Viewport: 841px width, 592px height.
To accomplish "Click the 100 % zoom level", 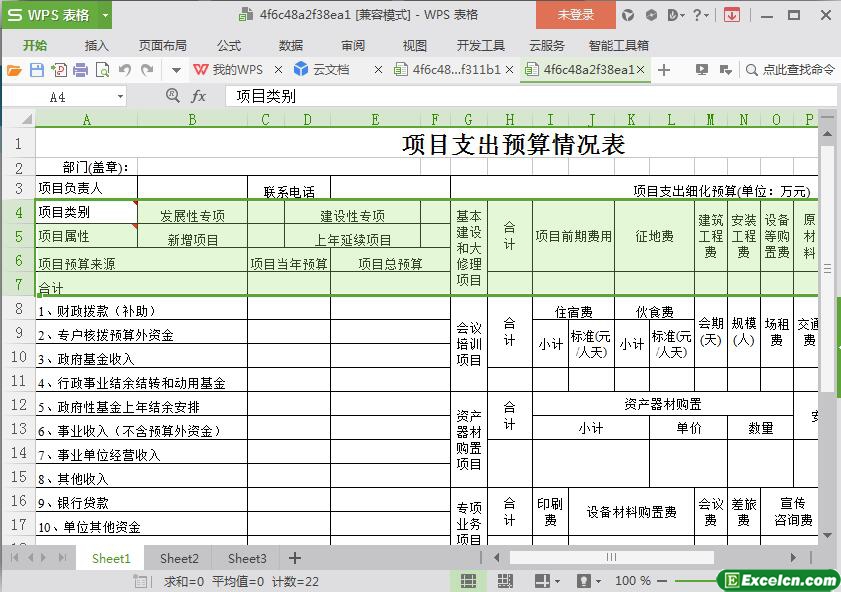I will (633, 581).
